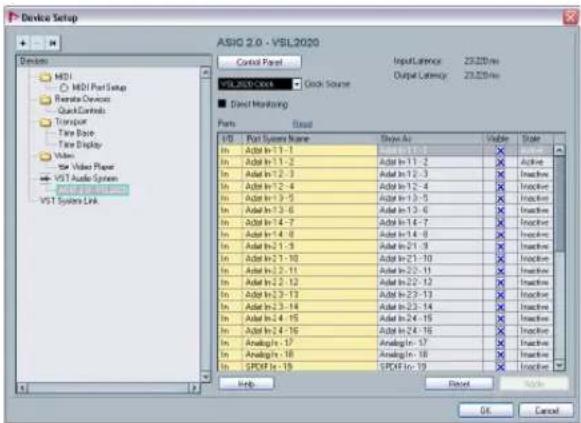Image resolution: width=581 pixels, height=423 pixels.
Task: Select port row Adat In 2 4 - 15
Action: (385, 319)
